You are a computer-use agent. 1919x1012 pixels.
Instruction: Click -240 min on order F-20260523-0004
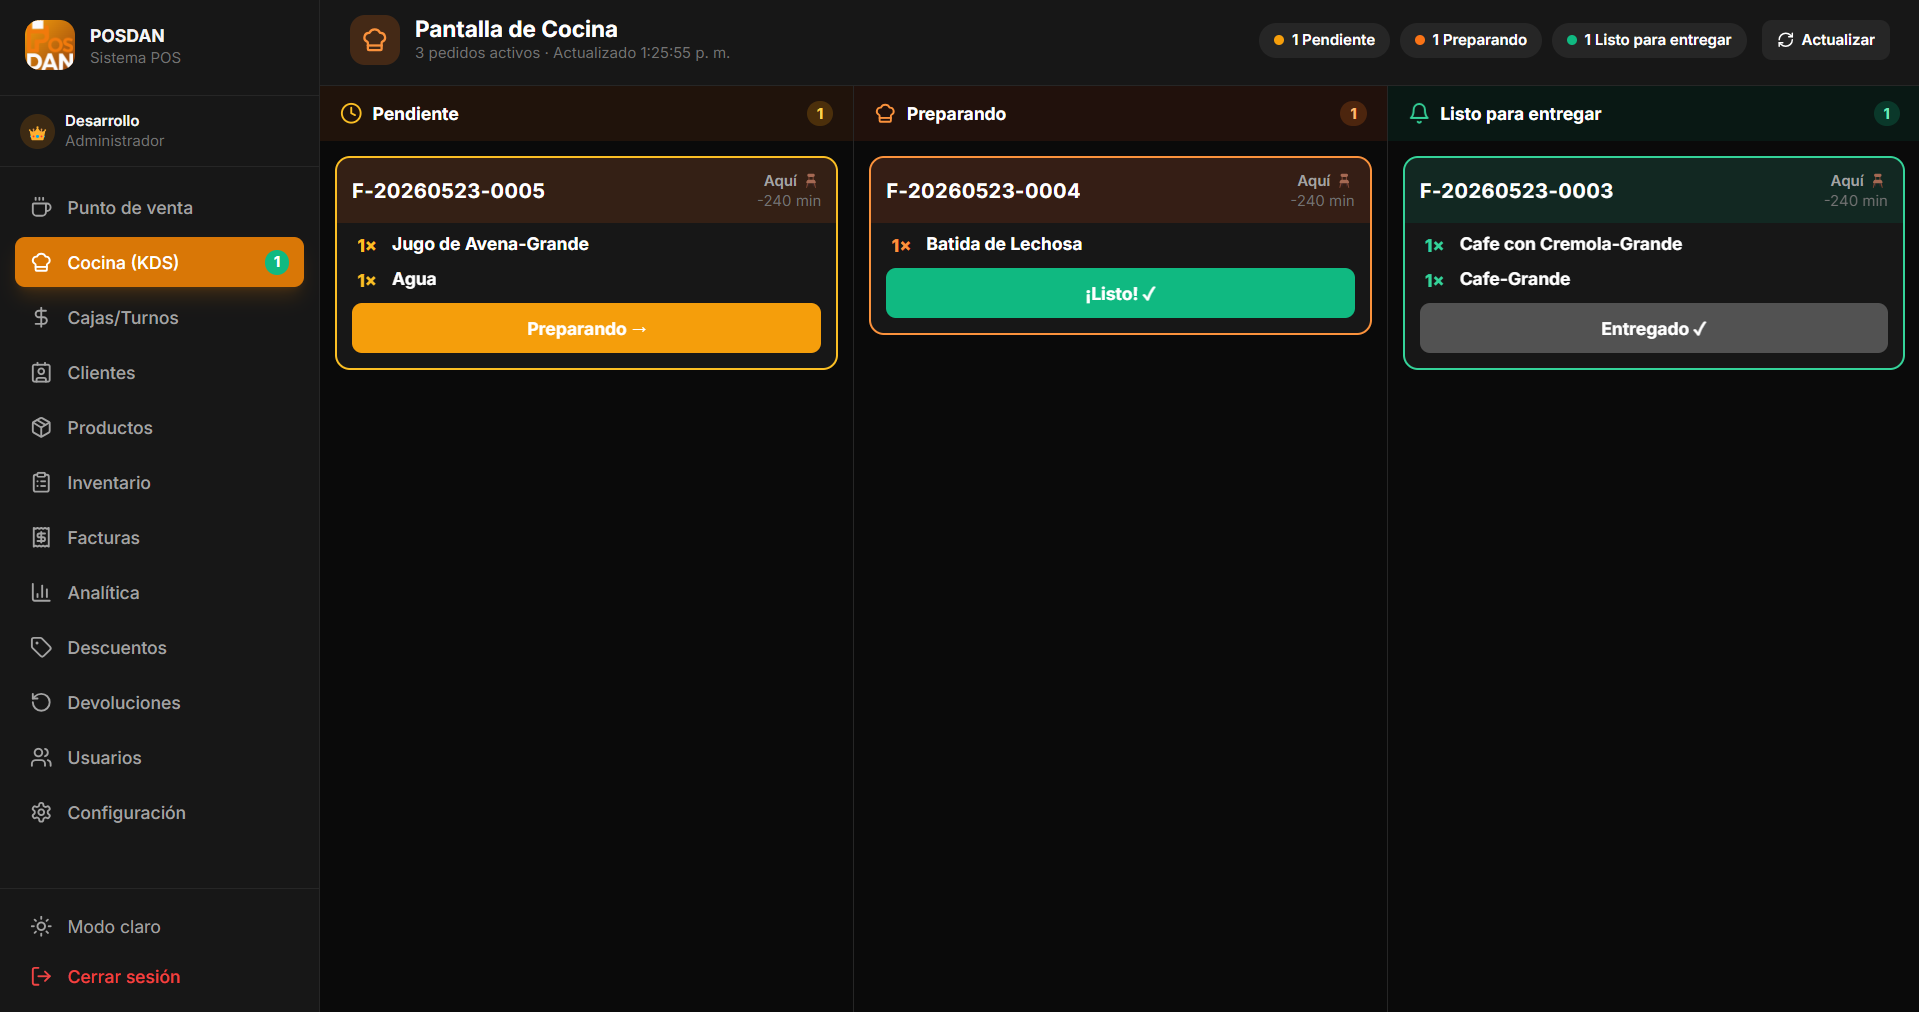point(1322,201)
